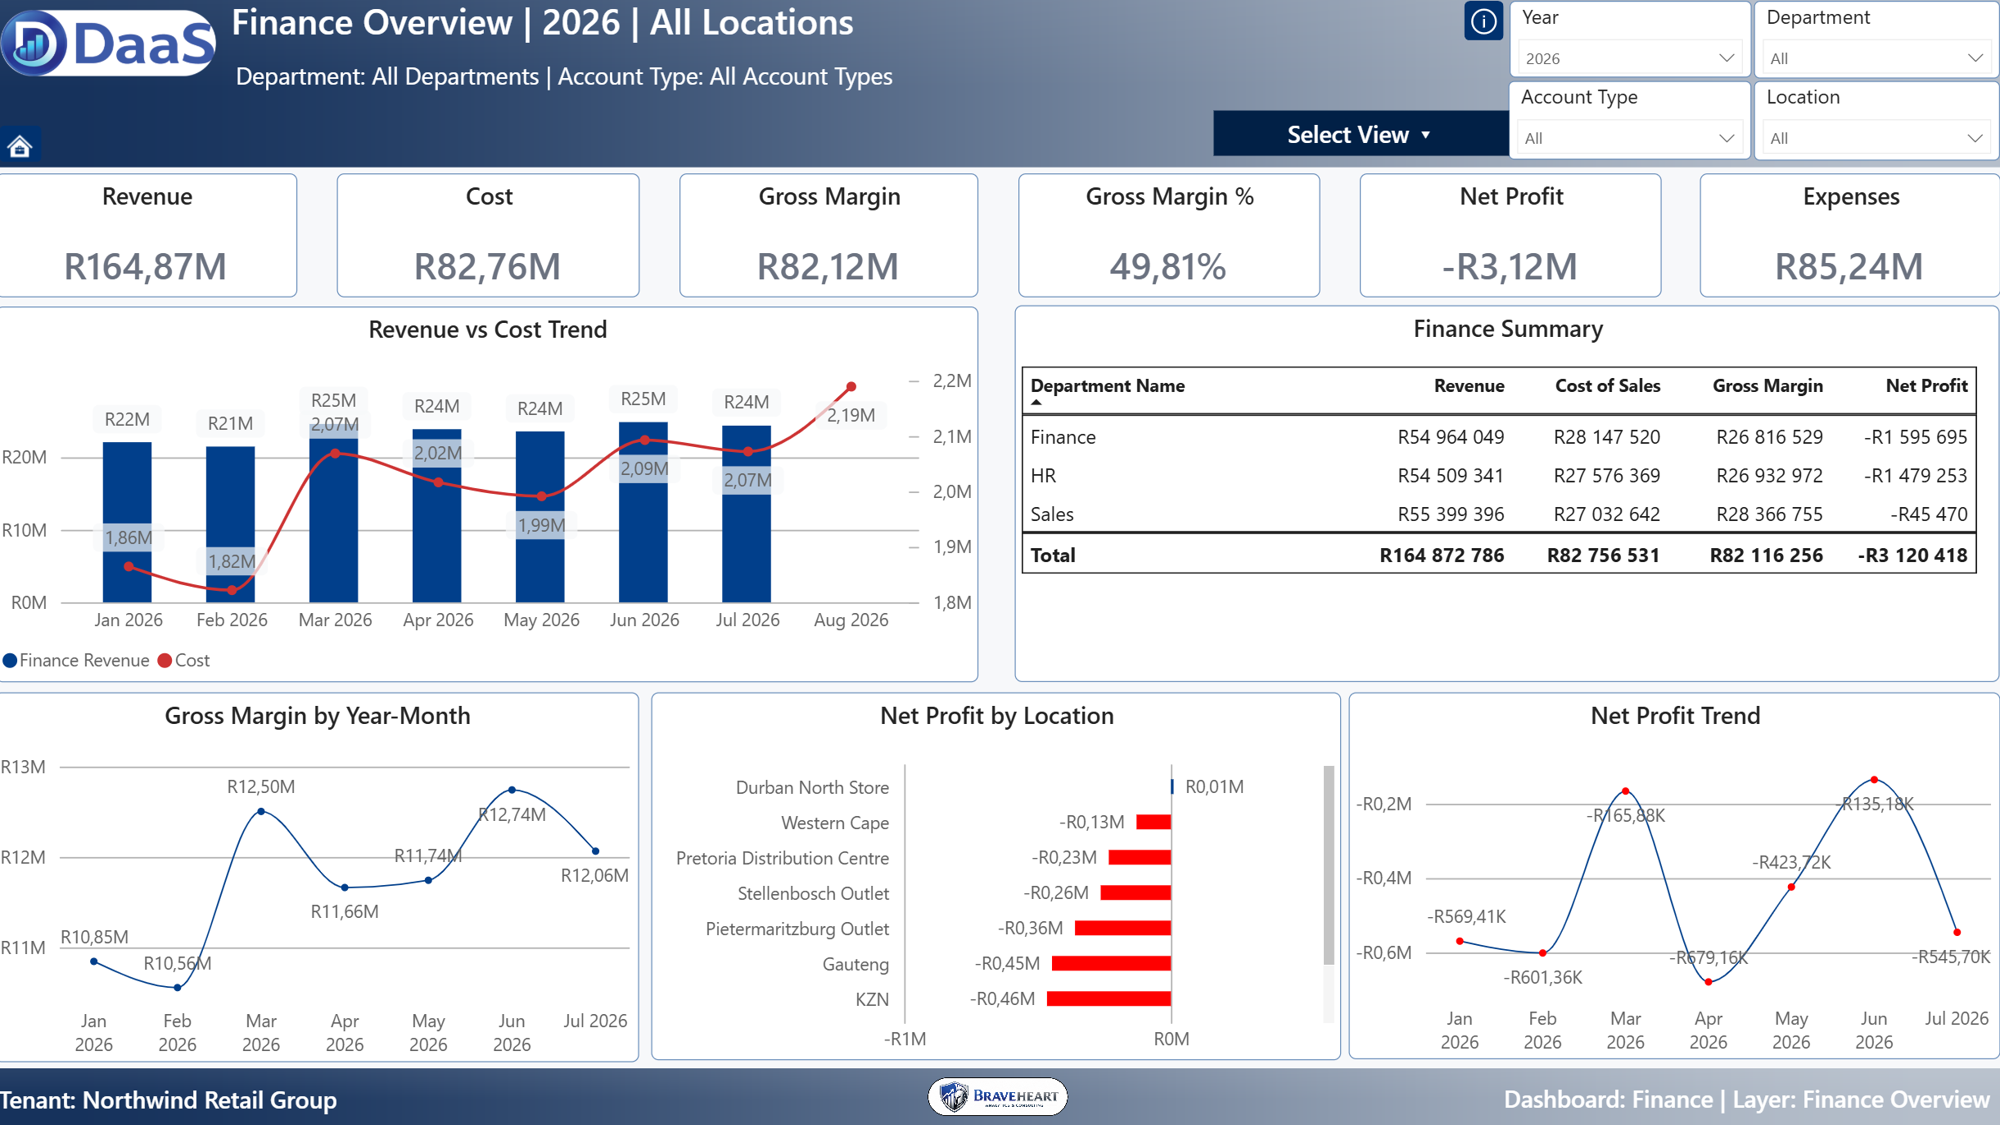Open the info icon near Year filter
2000x1125 pixels.
pyautogui.click(x=1484, y=21)
